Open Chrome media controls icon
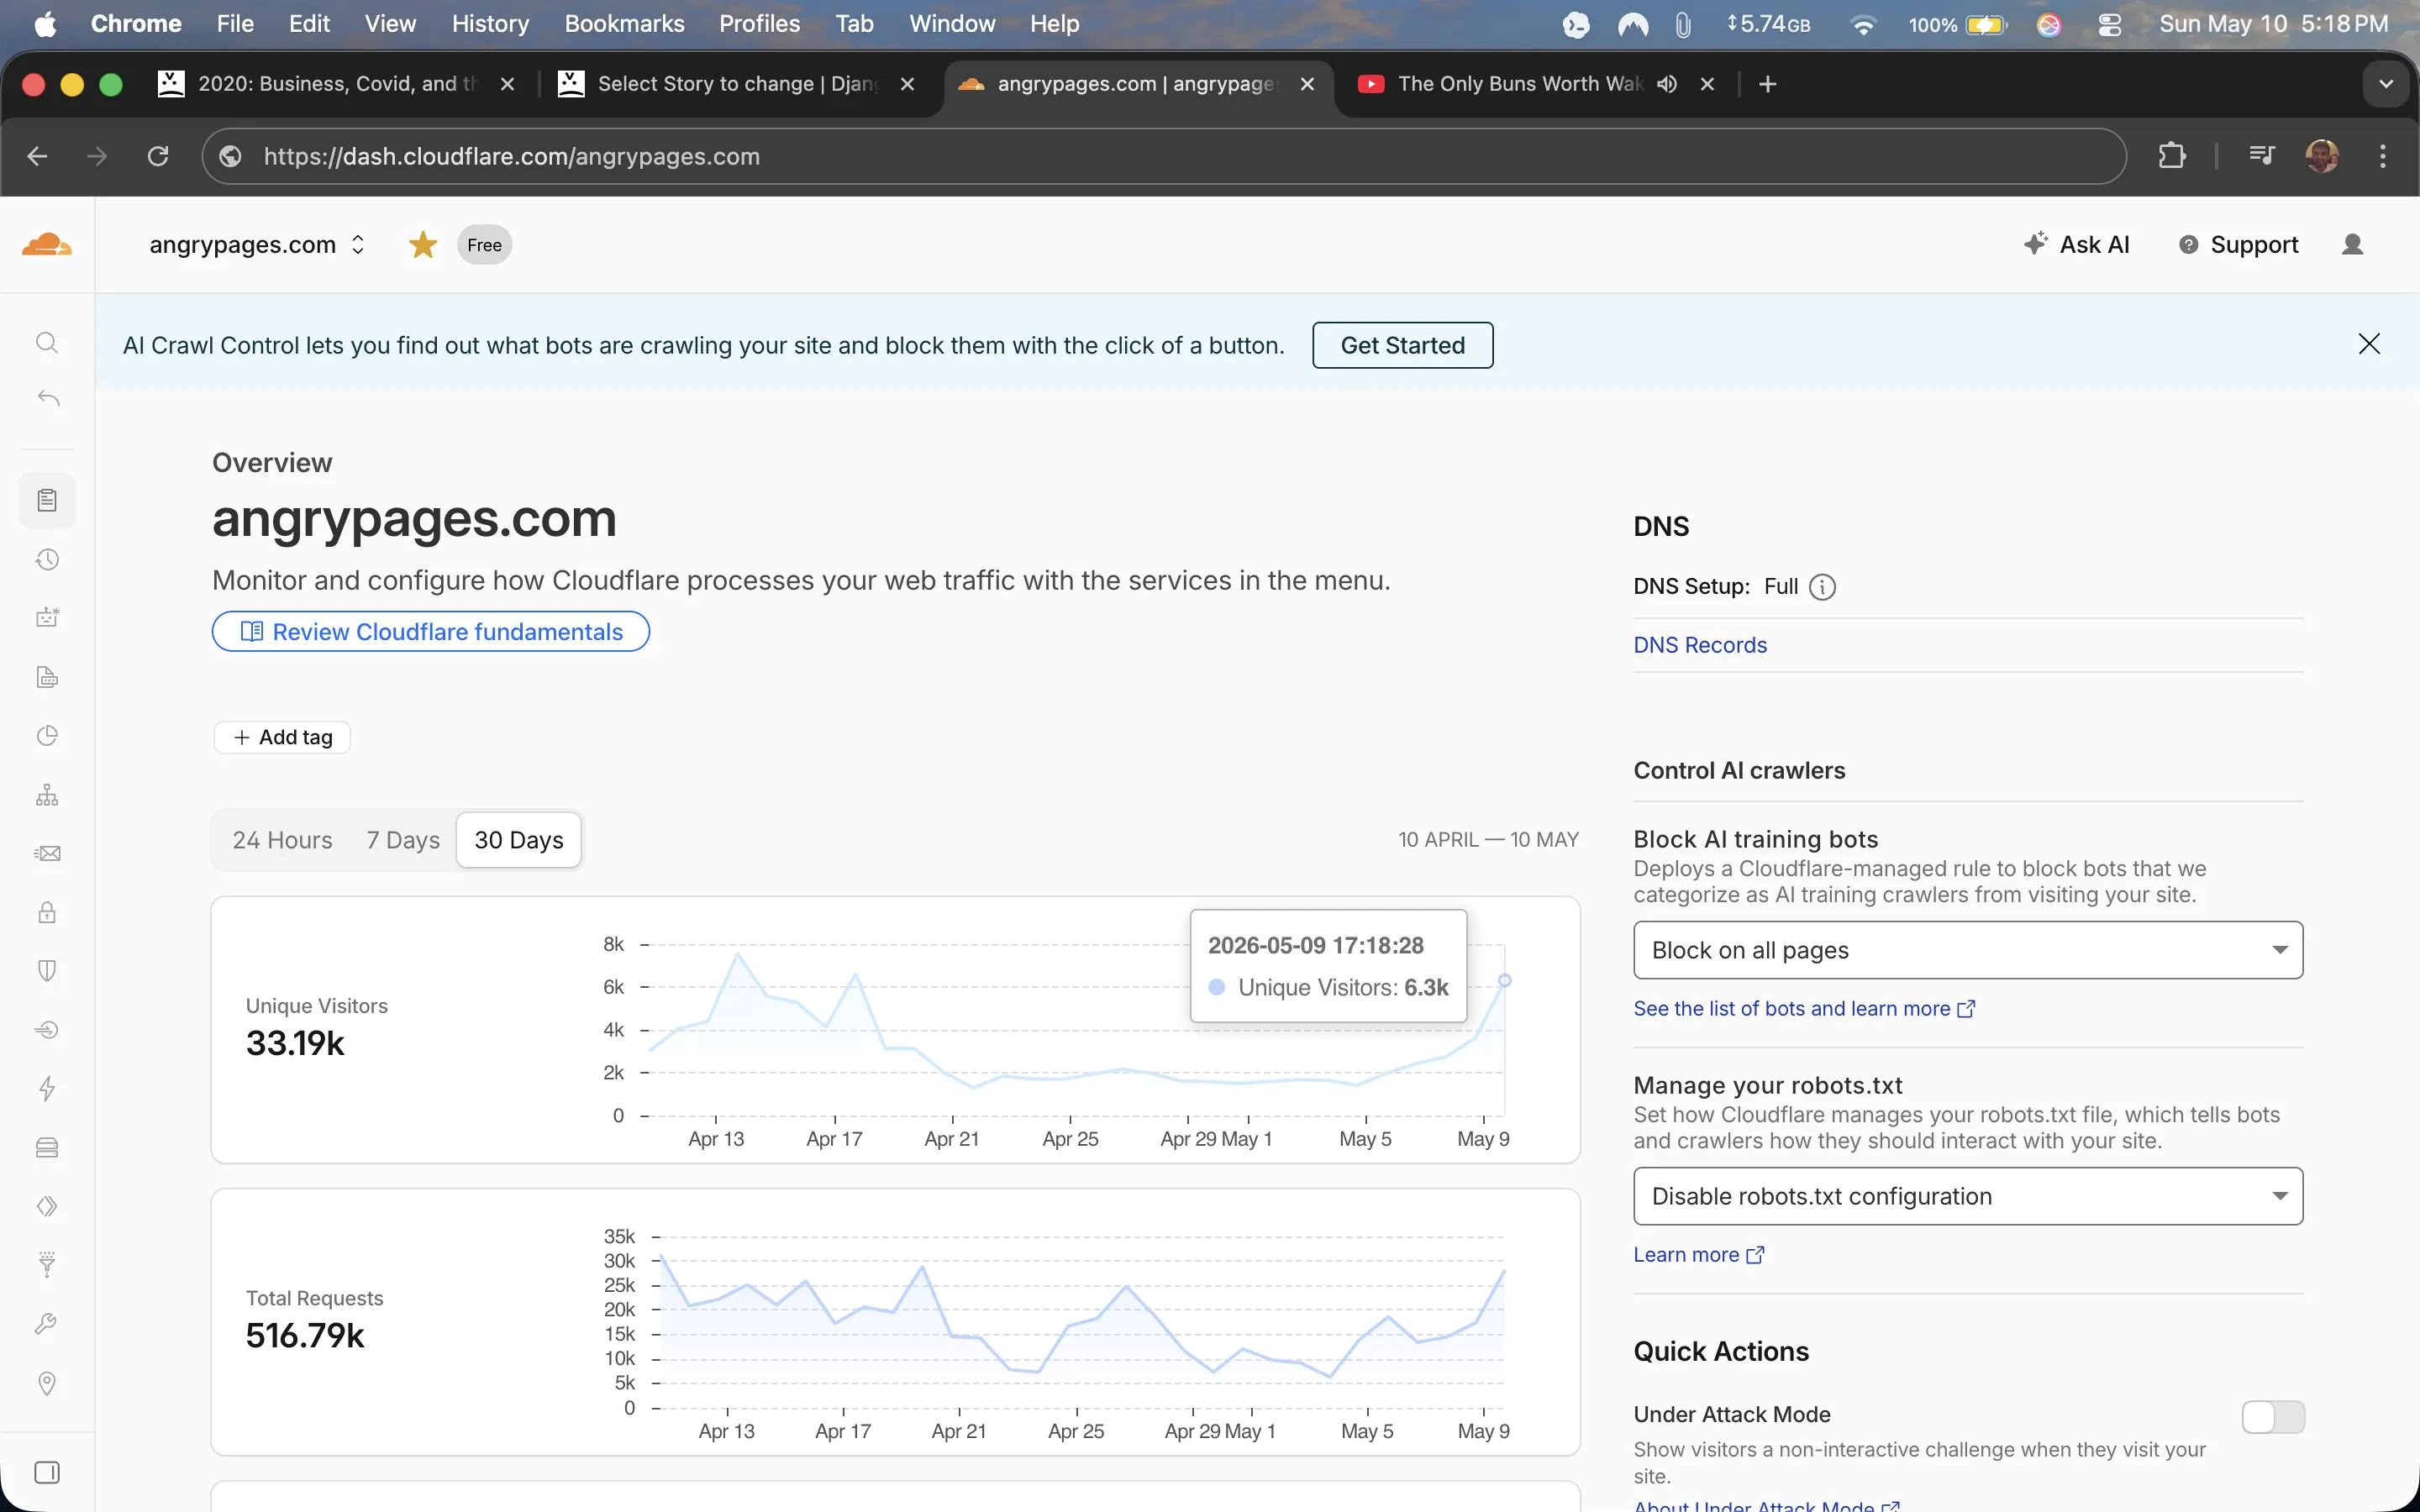The width and height of the screenshot is (2420, 1512). tap(2261, 156)
